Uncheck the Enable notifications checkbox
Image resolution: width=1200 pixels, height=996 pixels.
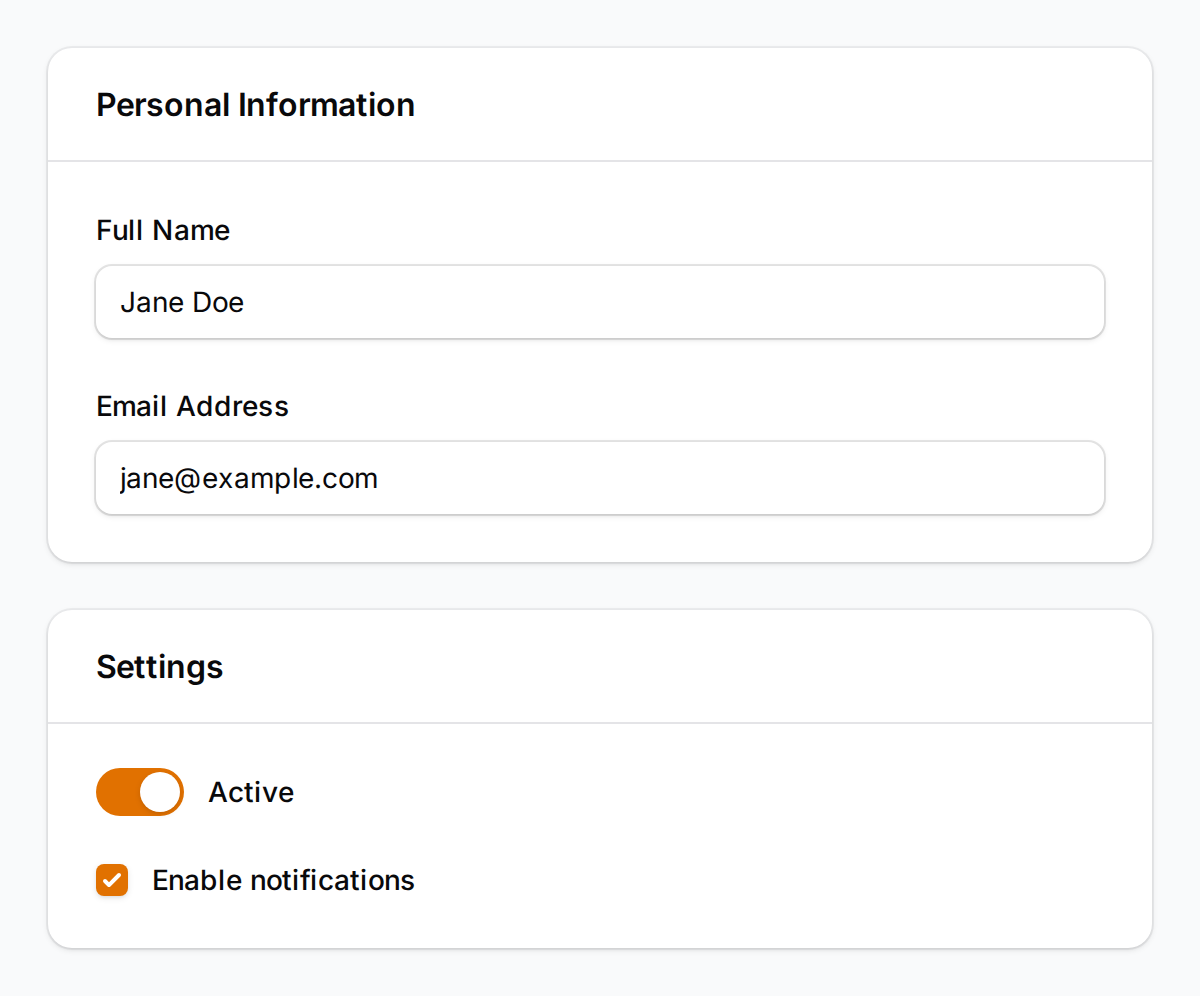point(112,880)
